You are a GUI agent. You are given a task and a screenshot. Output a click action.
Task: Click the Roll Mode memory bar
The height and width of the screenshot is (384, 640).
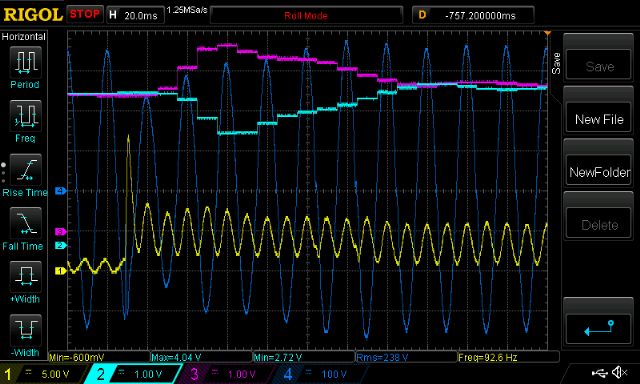306,16
